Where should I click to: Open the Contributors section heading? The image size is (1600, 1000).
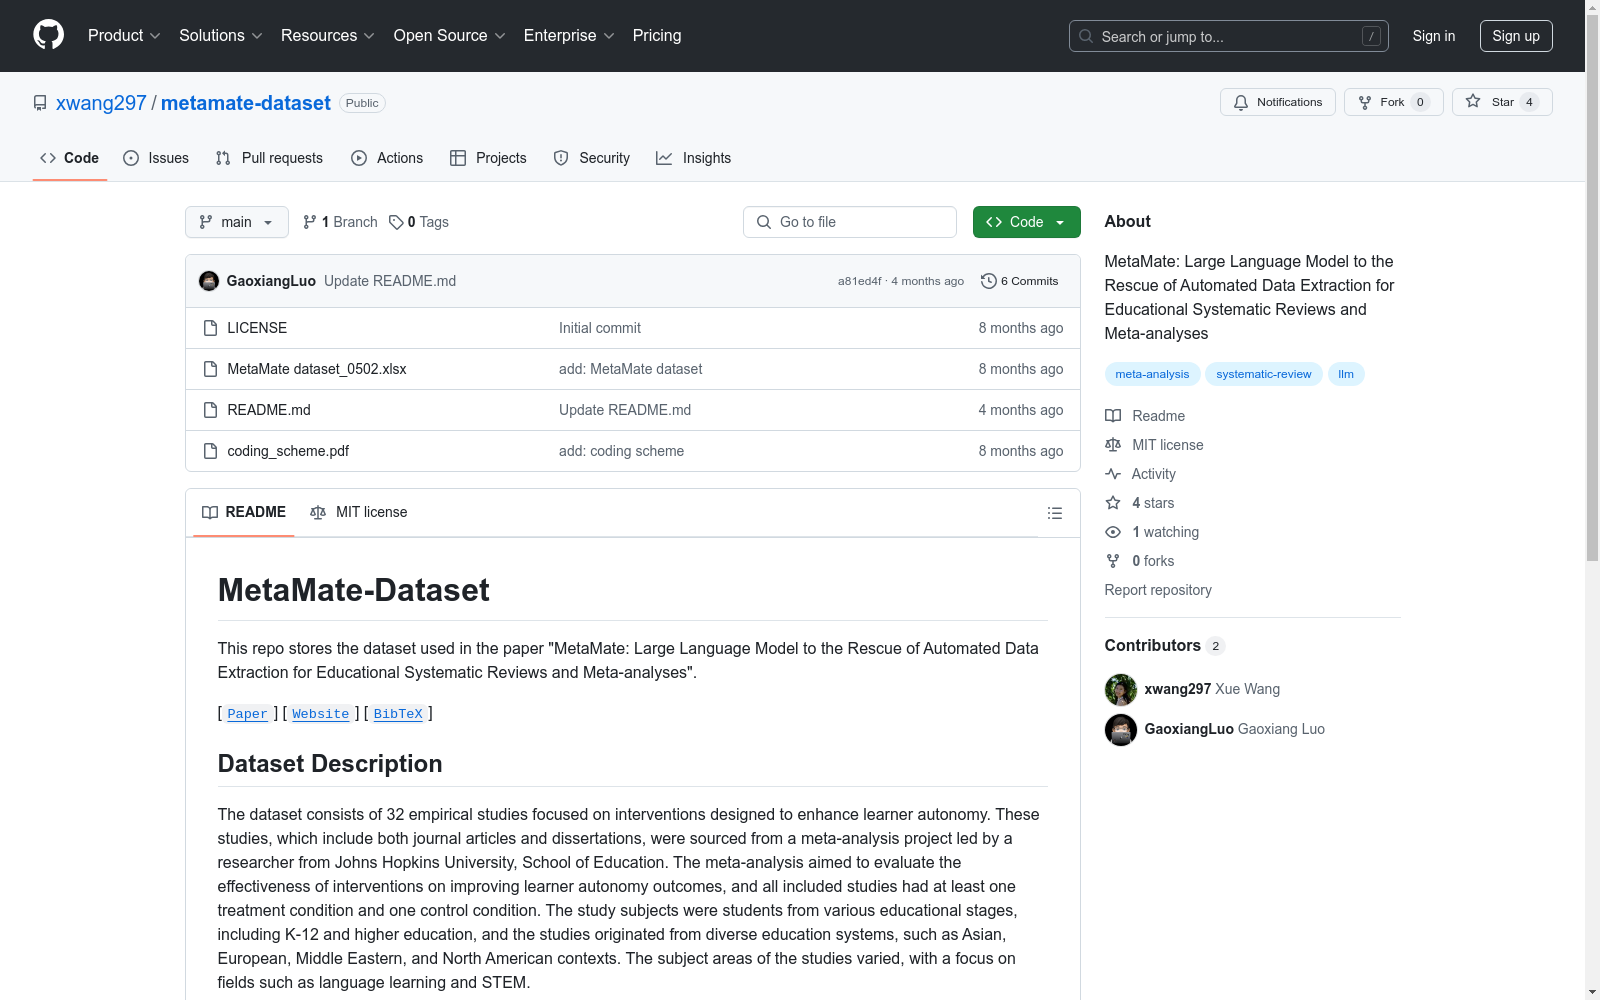pos(1164,646)
